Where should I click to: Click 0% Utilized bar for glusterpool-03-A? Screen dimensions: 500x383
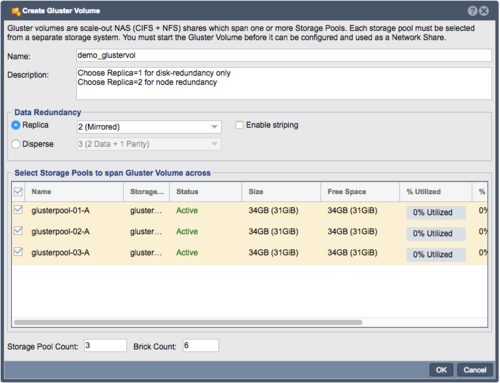coord(436,255)
